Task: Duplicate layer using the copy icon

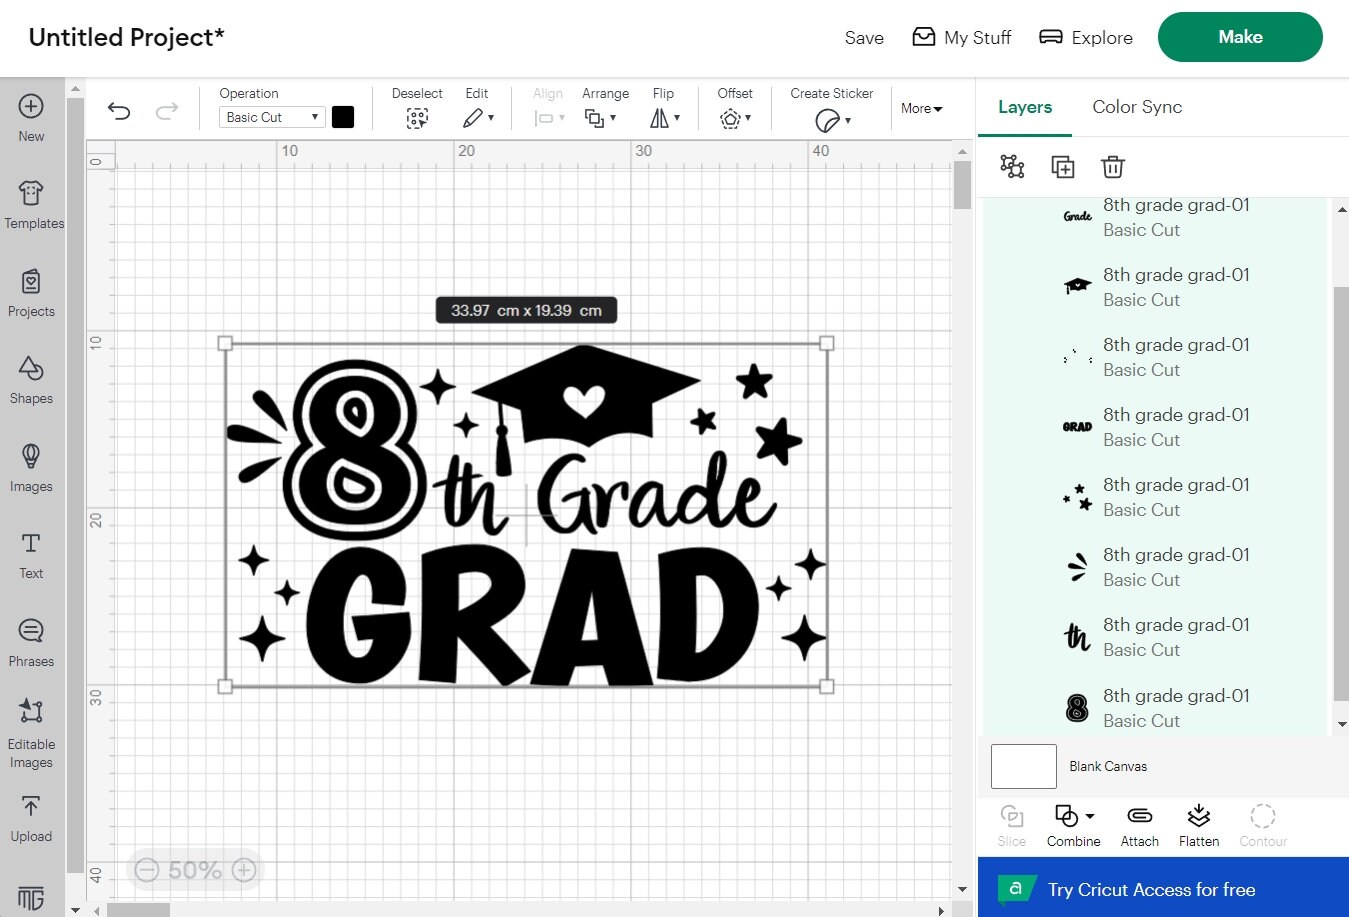Action: tap(1063, 167)
